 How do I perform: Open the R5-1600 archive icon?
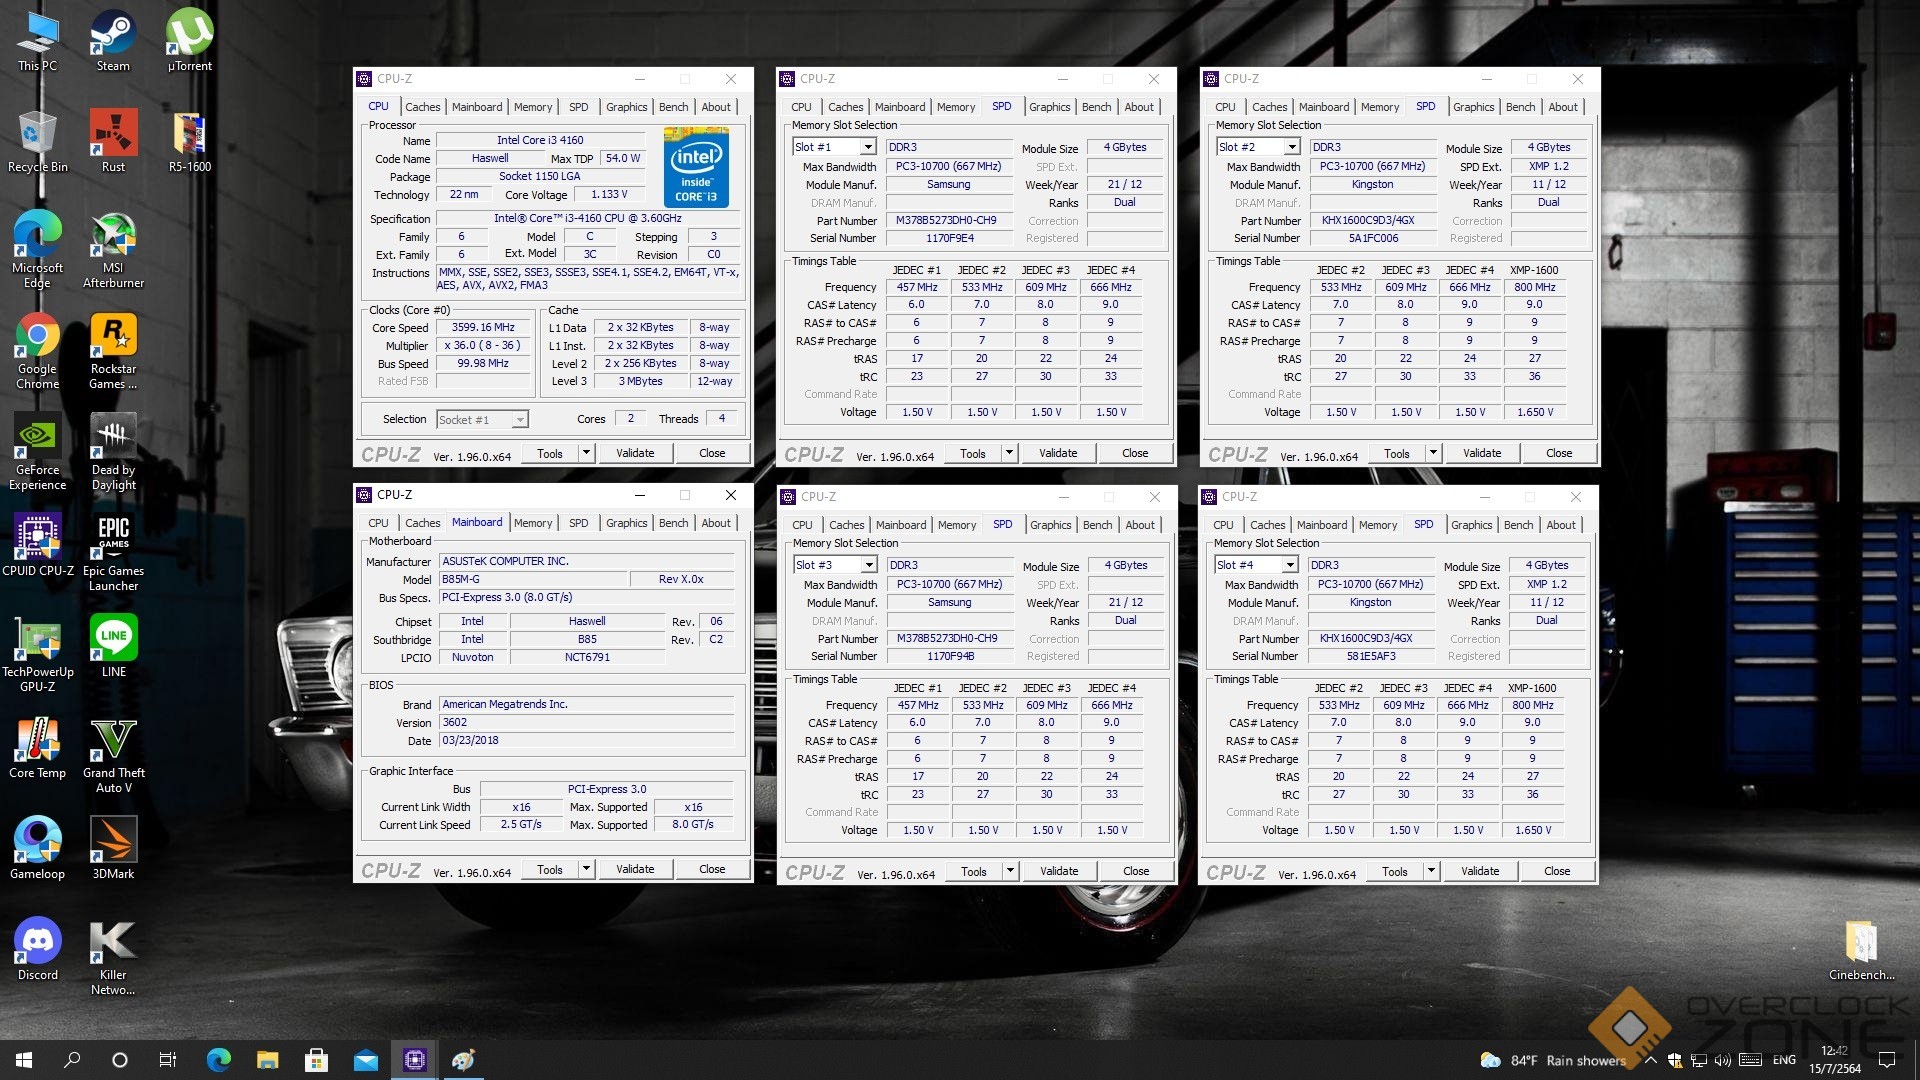[x=189, y=141]
